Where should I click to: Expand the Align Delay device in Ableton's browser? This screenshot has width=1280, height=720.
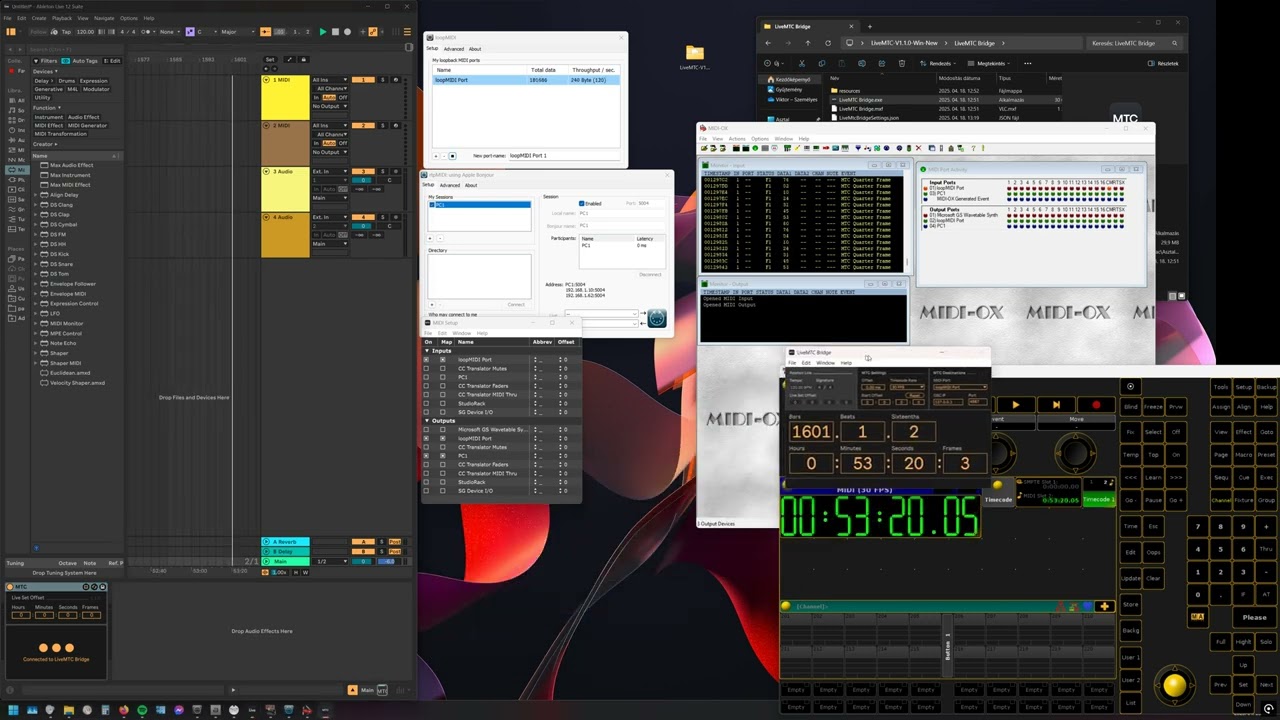tap(37, 195)
